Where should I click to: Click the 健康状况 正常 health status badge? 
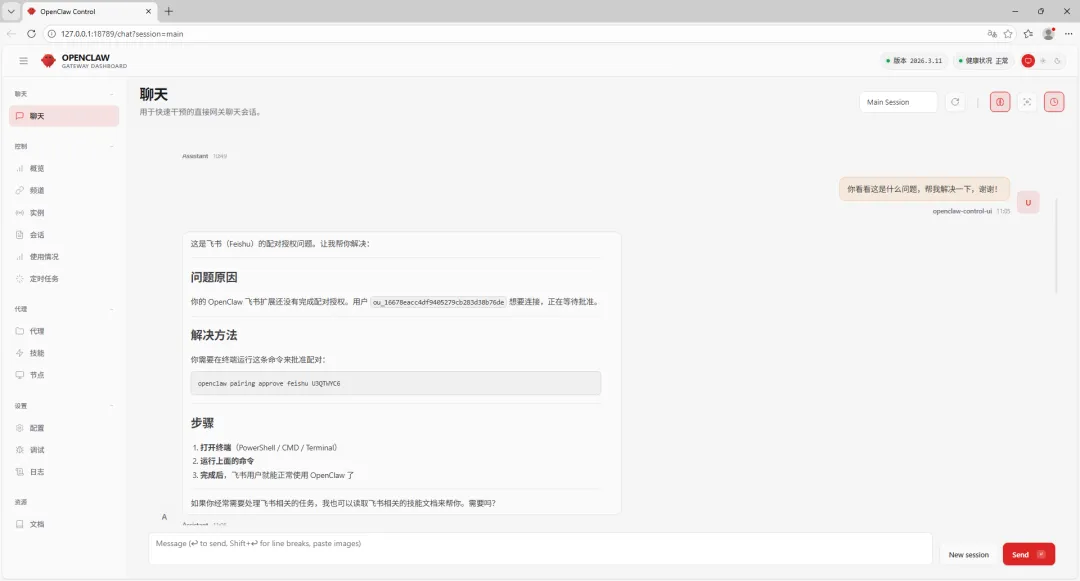click(x=984, y=61)
